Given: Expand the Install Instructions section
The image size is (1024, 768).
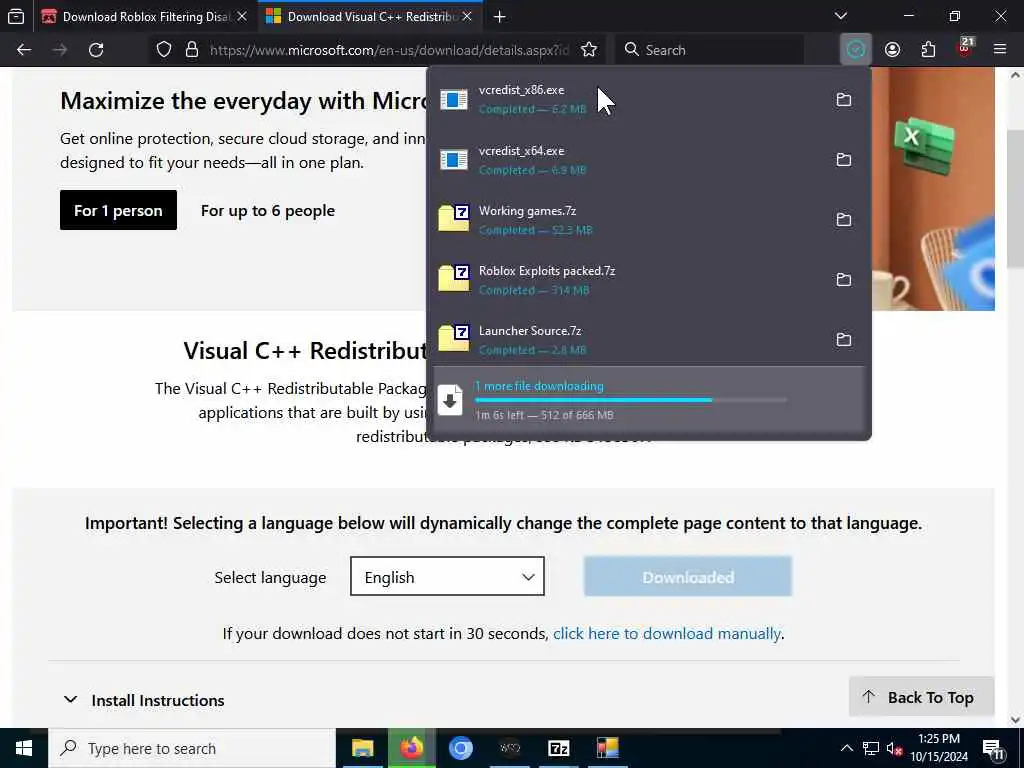Looking at the screenshot, I should click(x=144, y=700).
